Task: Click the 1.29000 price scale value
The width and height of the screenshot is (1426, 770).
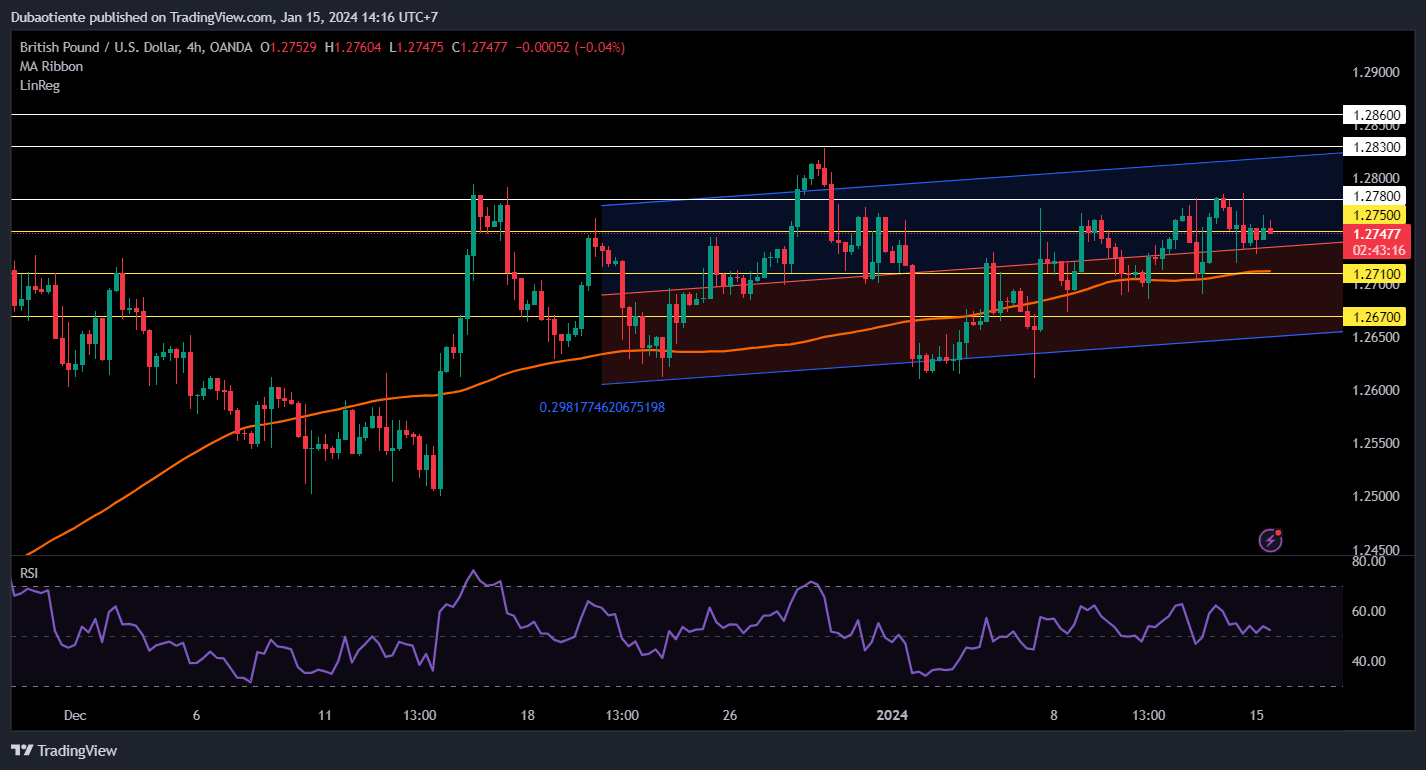Action: click(1376, 73)
